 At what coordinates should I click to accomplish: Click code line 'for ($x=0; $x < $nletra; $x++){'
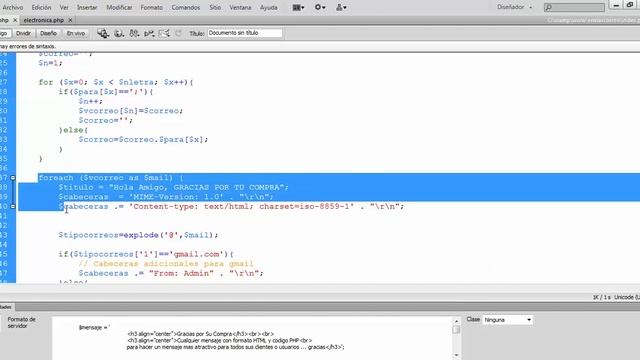116,82
